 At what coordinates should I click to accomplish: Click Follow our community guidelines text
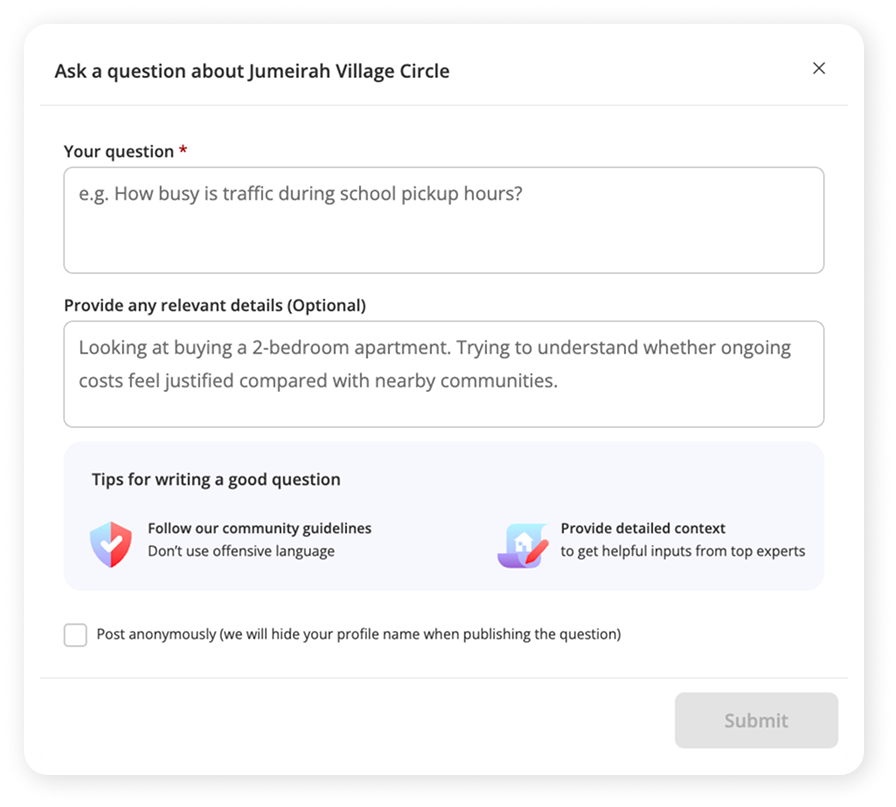(259, 528)
